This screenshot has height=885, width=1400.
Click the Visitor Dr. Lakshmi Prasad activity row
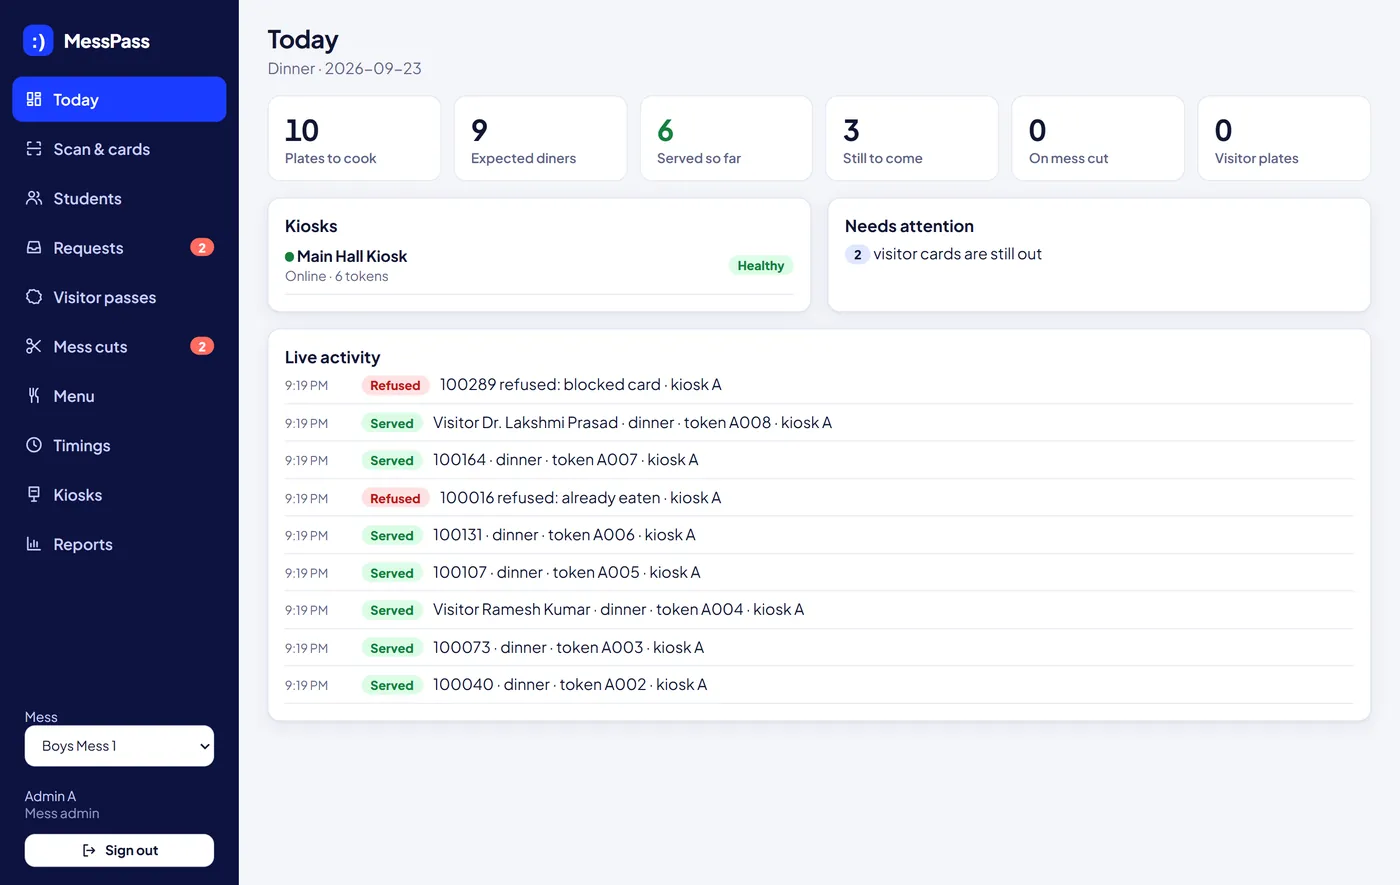(819, 423)
